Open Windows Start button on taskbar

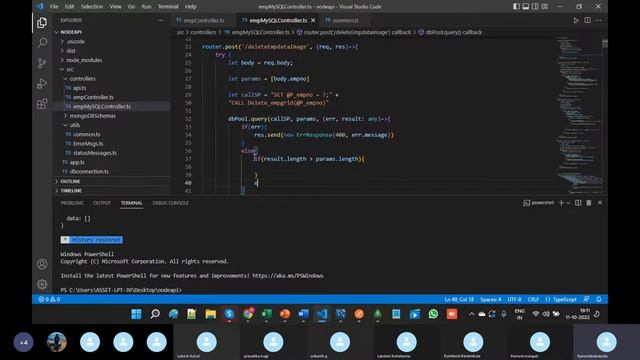click(x=136, y=314)
